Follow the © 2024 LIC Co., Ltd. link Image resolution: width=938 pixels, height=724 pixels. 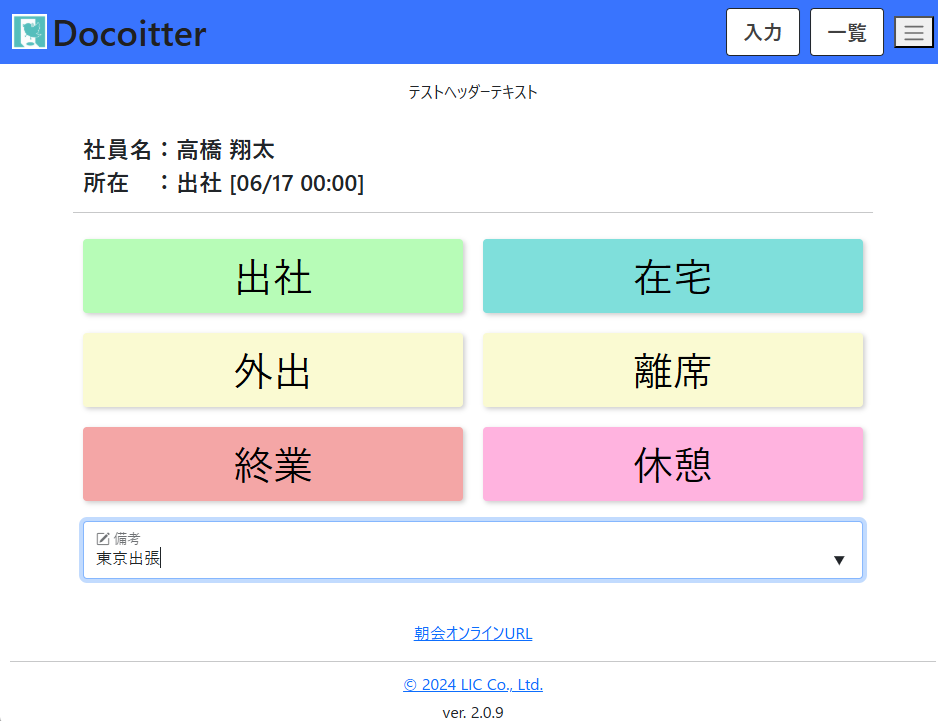click(x=473, y=685)
